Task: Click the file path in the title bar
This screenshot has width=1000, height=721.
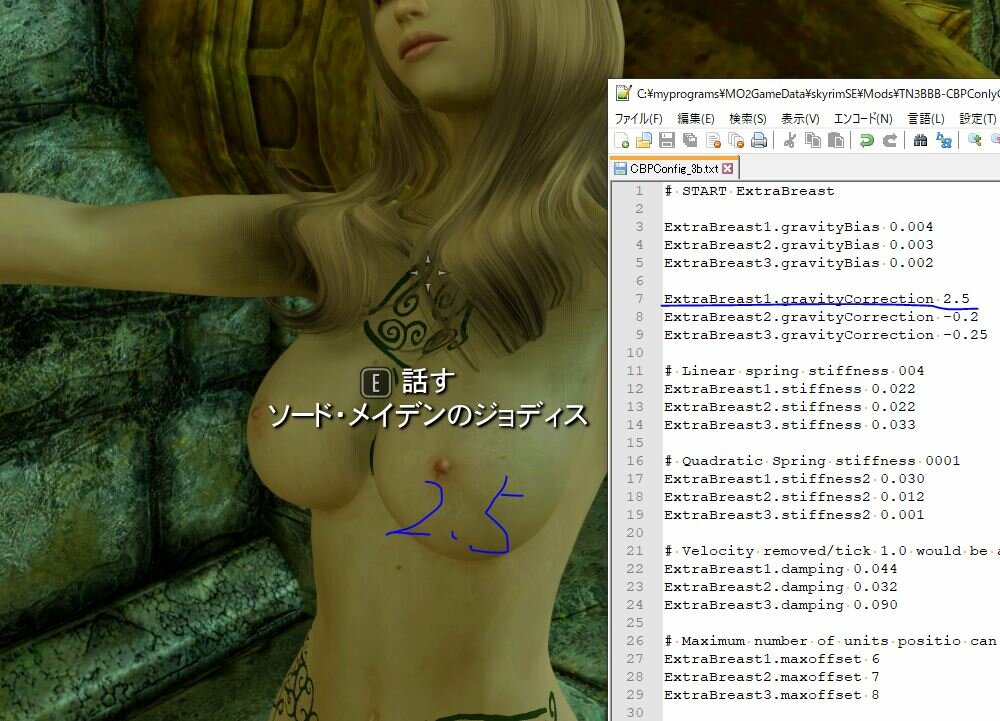Action: (818, 94)
